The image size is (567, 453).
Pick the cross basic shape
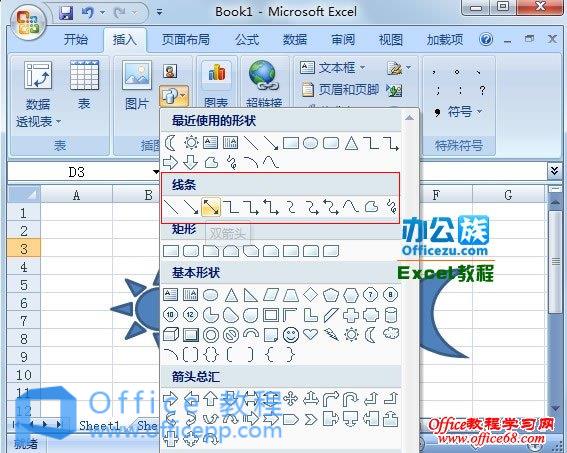tap(351, 315)
